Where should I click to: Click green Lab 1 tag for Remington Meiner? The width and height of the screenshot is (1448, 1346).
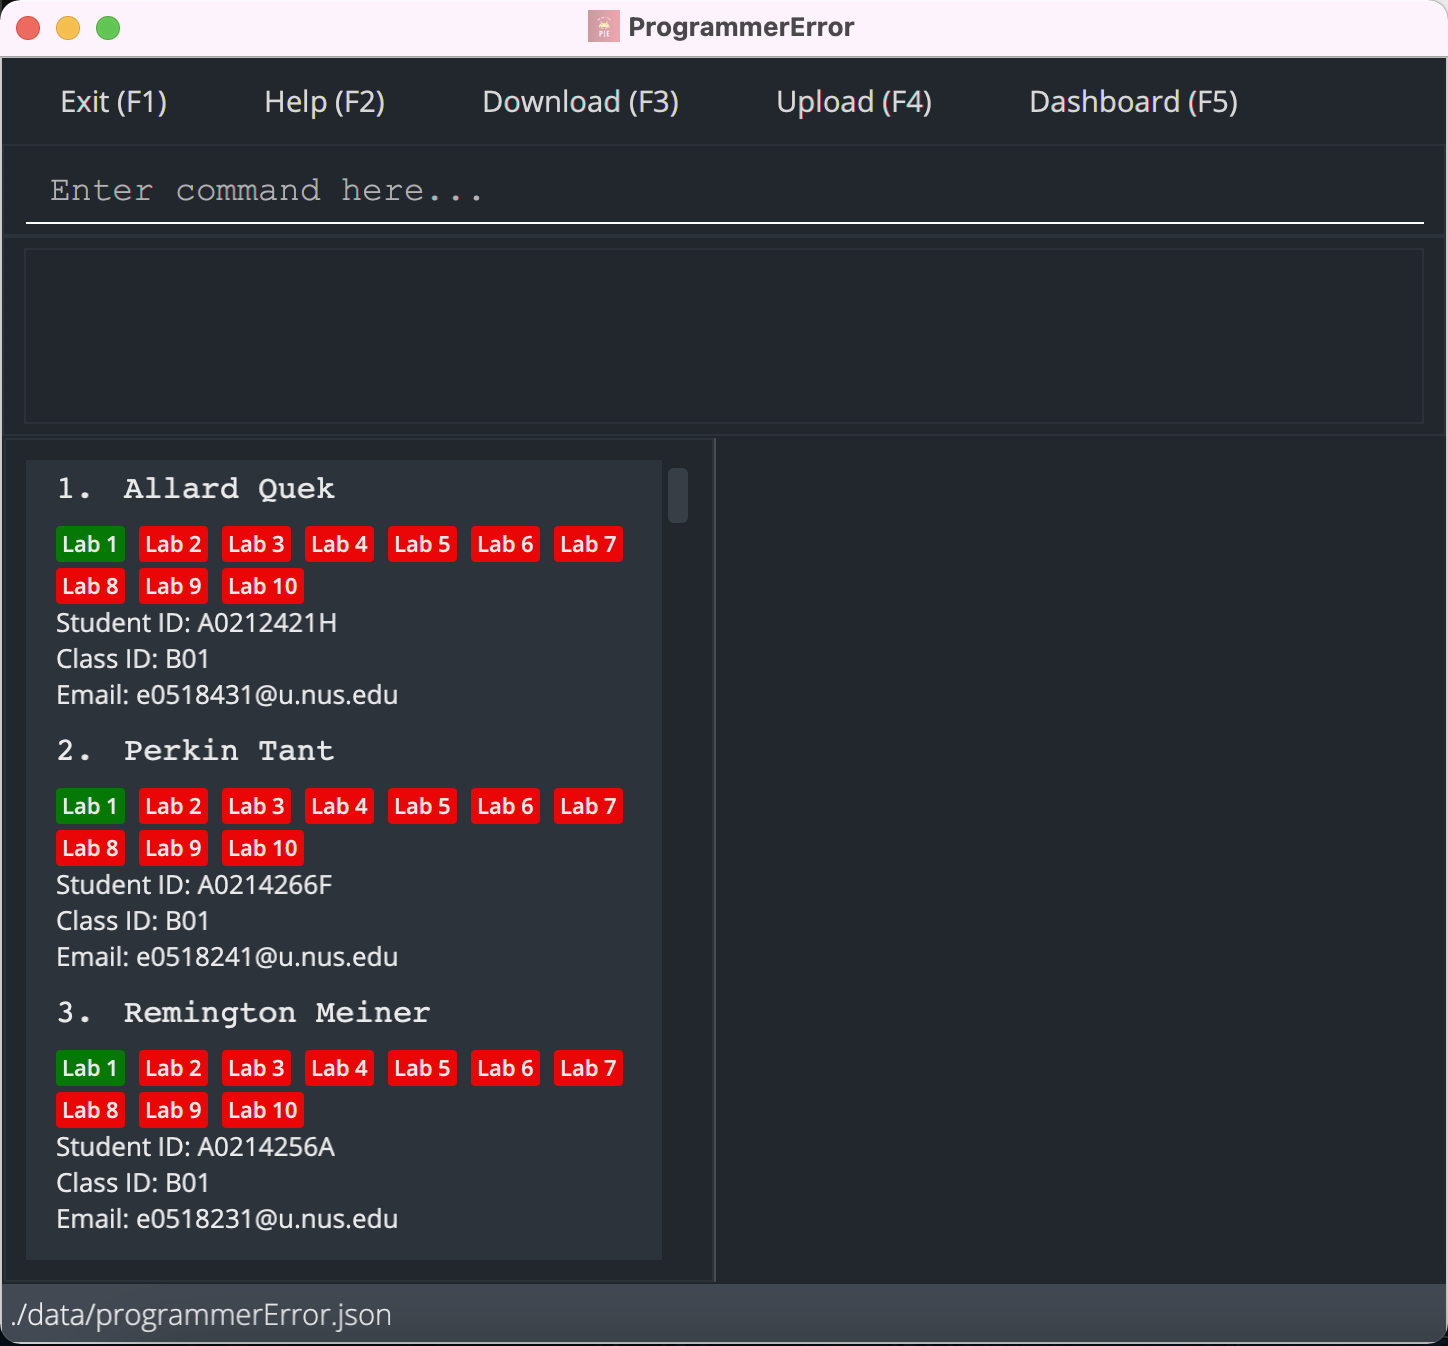tap(90, 1068)
